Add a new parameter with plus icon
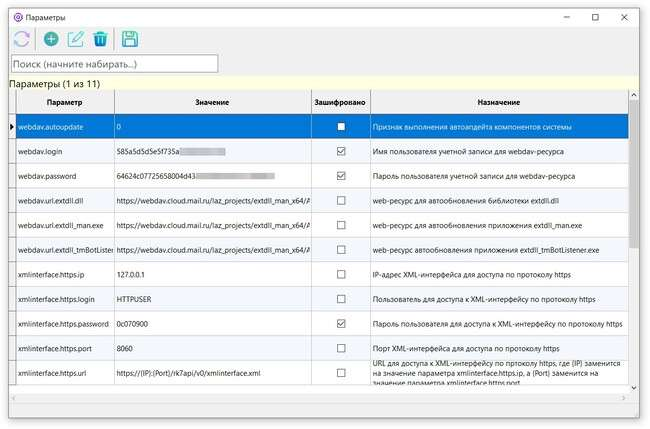This screenshot has height=429, width=650. [x=51, y=40]
